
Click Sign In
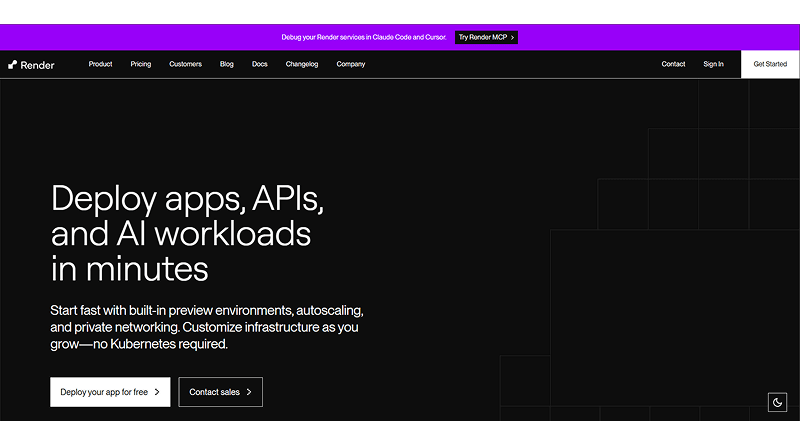click(x=713, y=64)
